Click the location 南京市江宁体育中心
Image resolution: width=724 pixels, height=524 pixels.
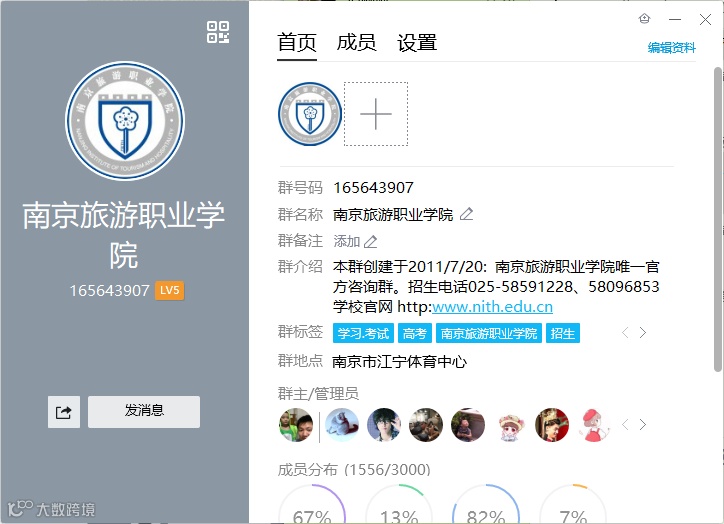click(x=399, y=361)
